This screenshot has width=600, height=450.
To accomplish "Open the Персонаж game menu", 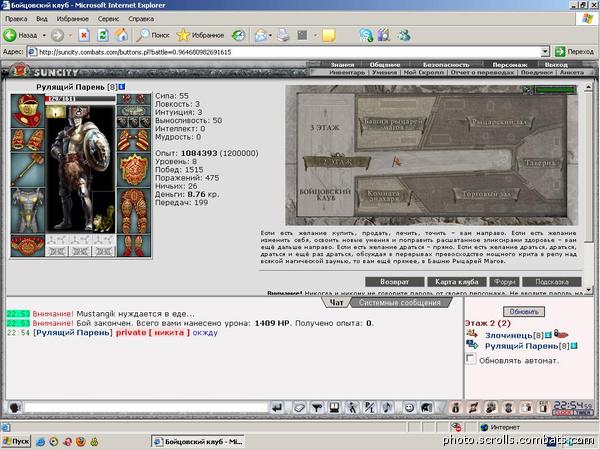I will click(510, 65).
